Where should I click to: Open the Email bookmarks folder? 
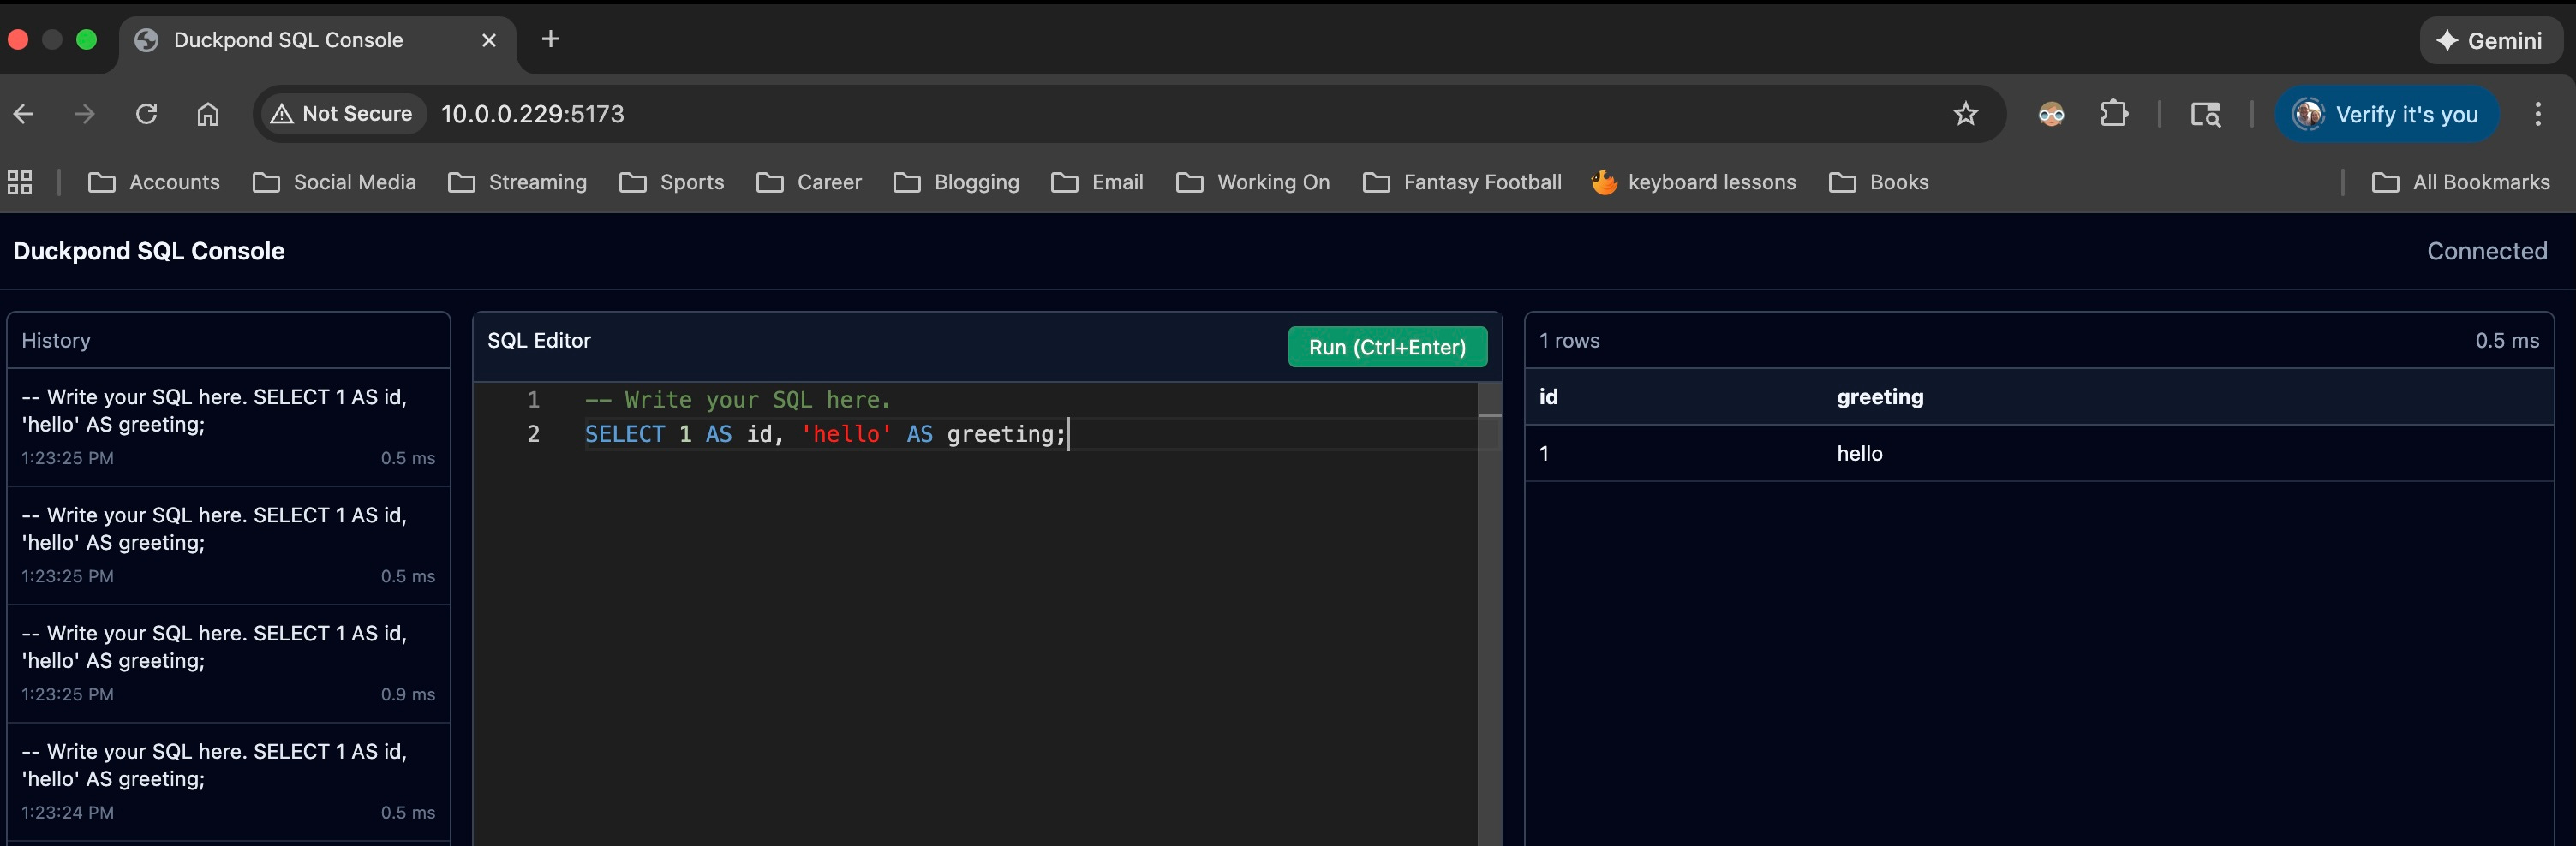pos(1097,182)
